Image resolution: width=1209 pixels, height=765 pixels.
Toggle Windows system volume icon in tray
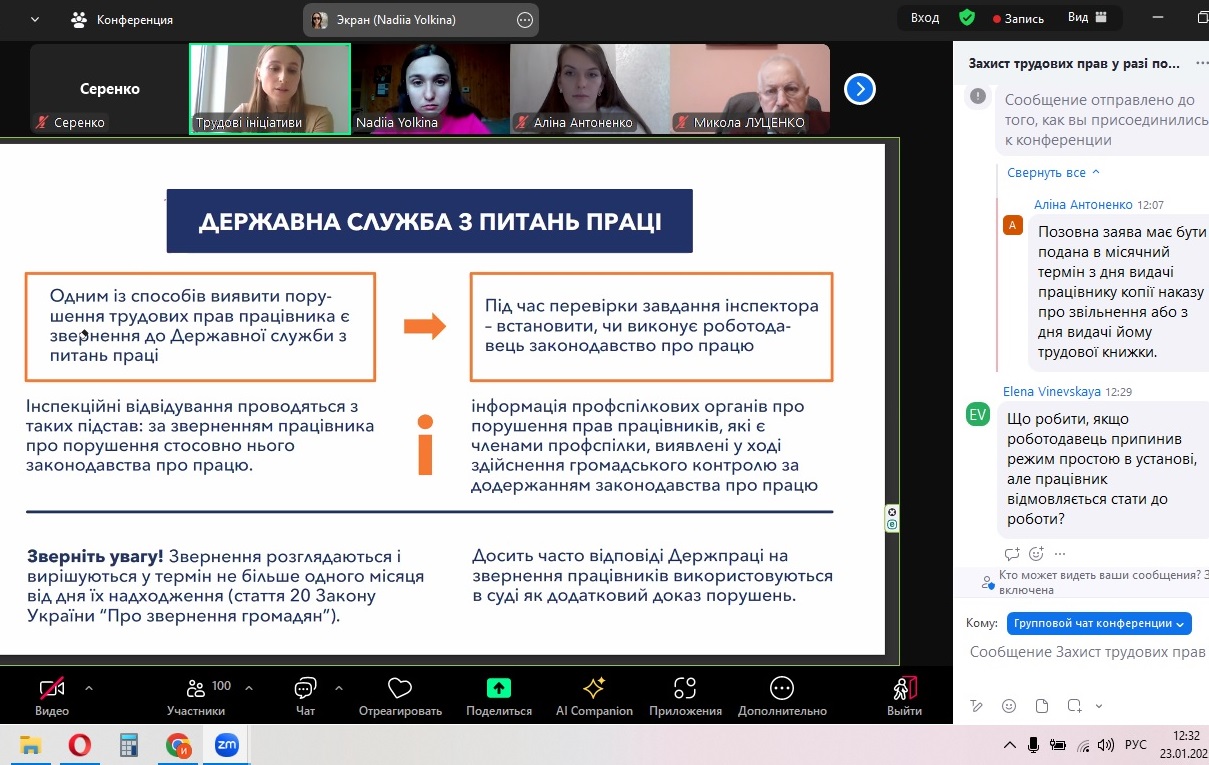(x=1106, y=745)
